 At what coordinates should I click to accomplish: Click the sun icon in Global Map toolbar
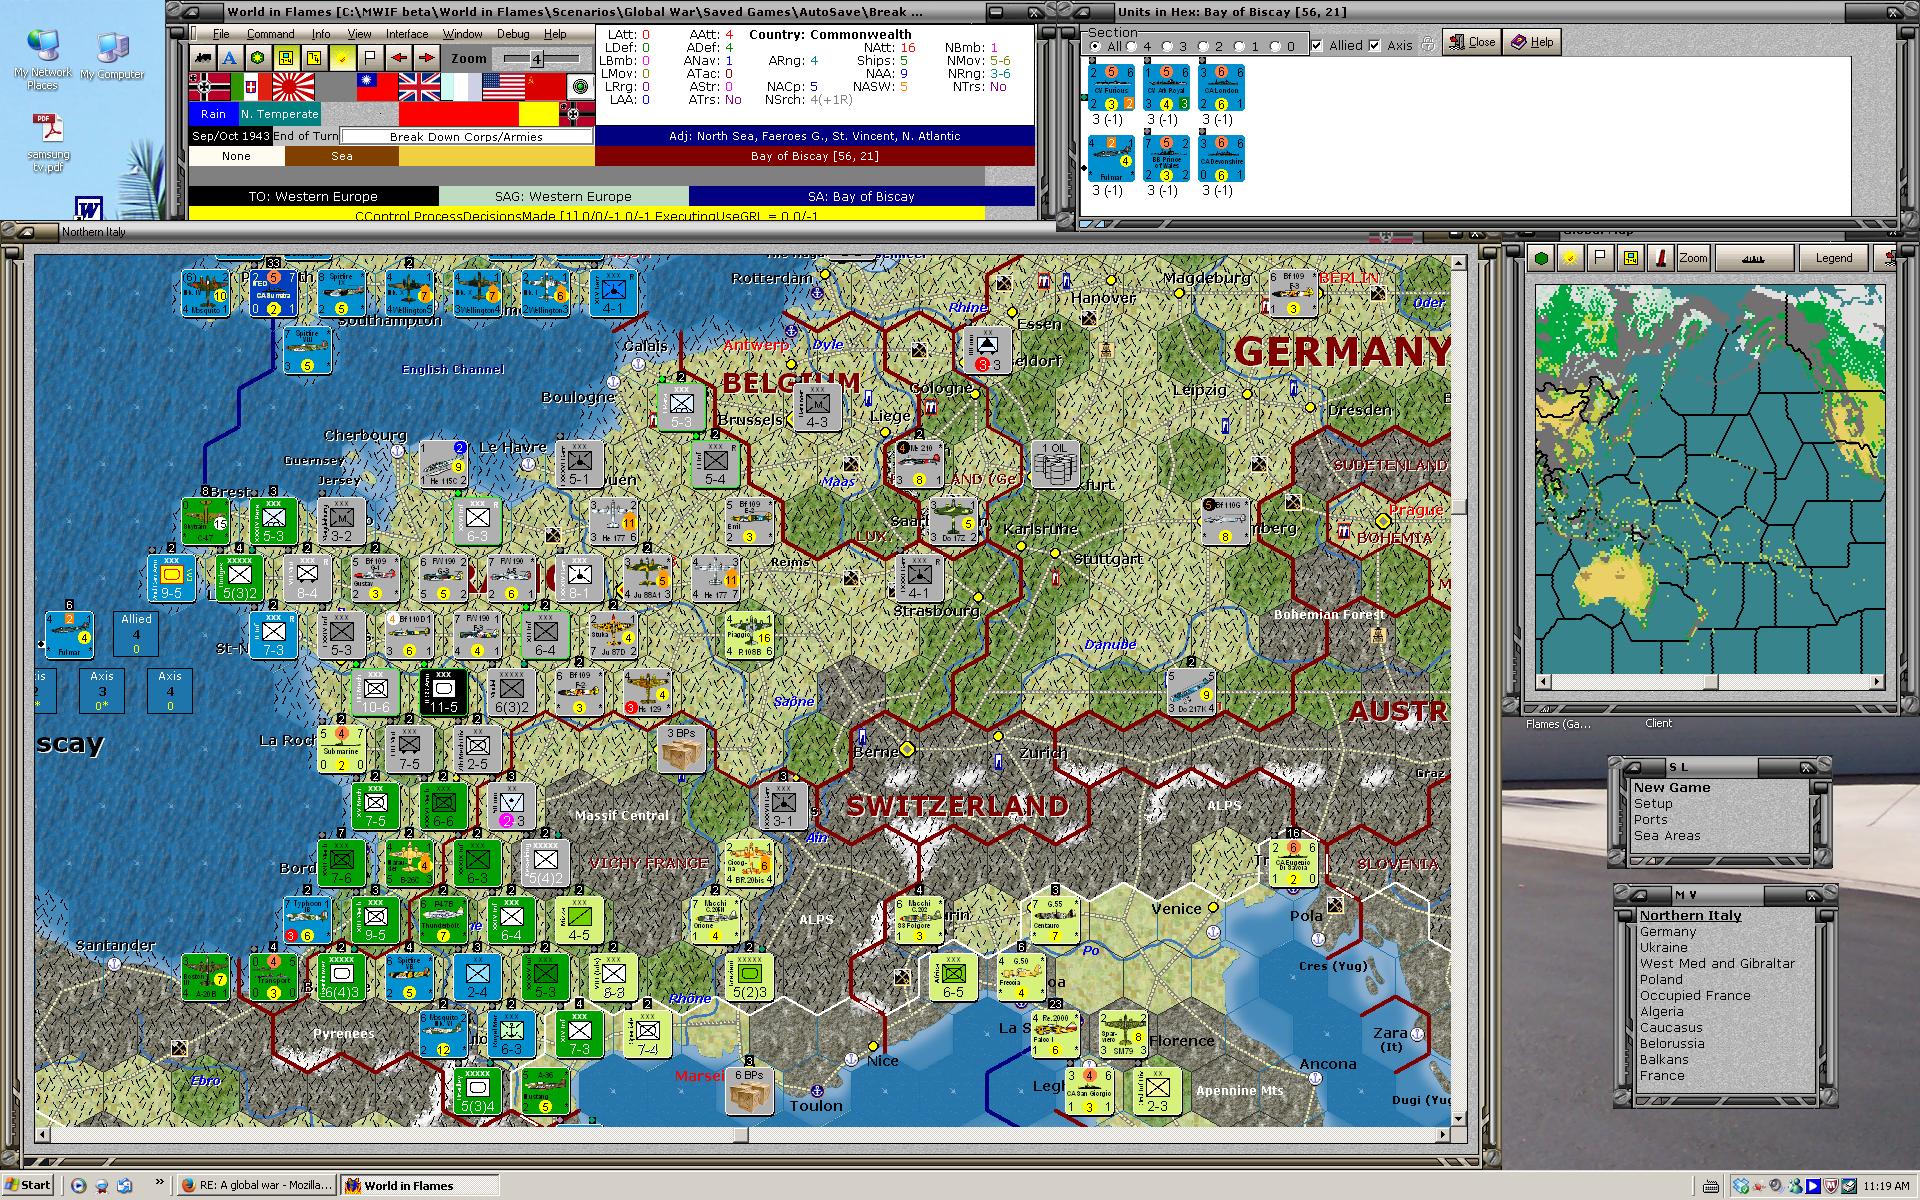click(1571, 258)
